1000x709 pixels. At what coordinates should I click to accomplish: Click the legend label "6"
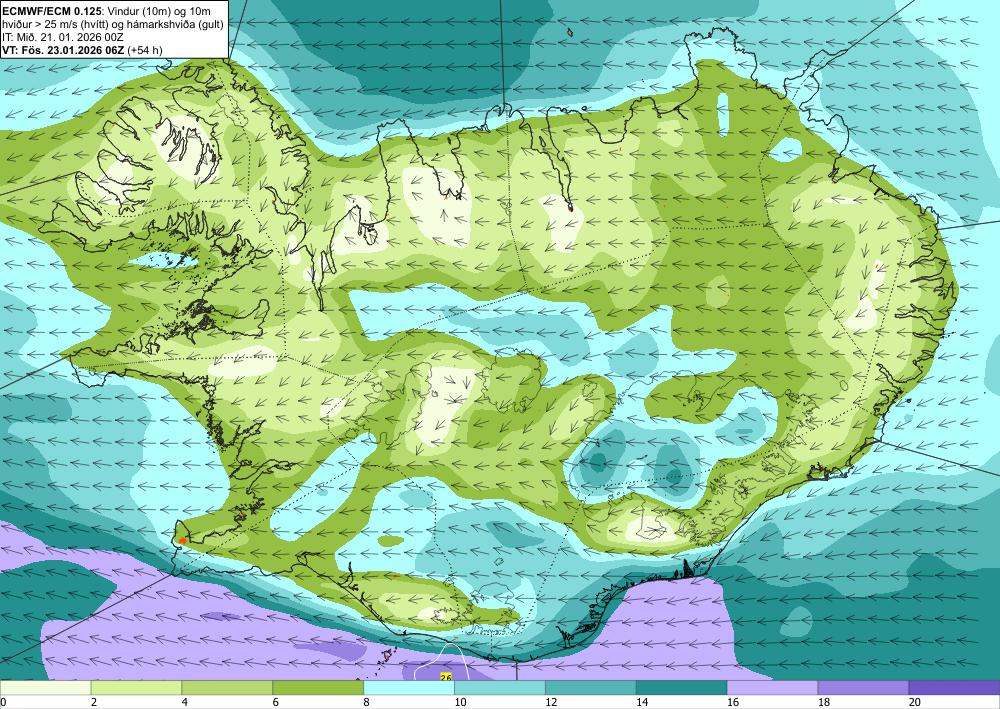[x=276, y=702]
